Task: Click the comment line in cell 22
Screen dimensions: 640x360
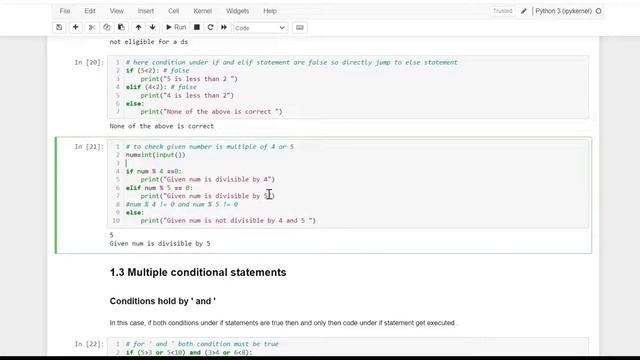Action: click(202, 344)
